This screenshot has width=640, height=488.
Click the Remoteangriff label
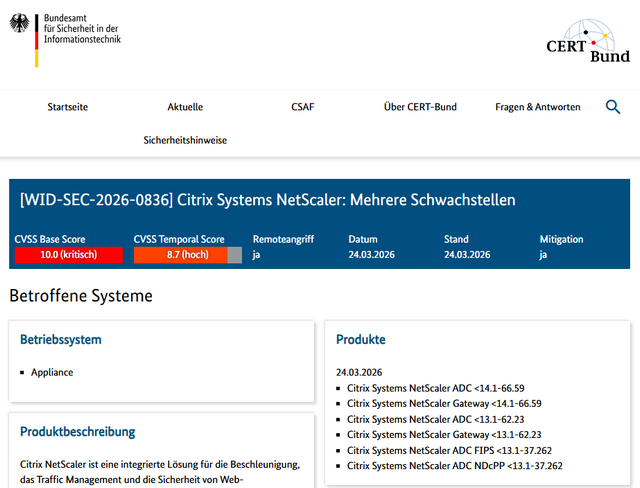283,239
